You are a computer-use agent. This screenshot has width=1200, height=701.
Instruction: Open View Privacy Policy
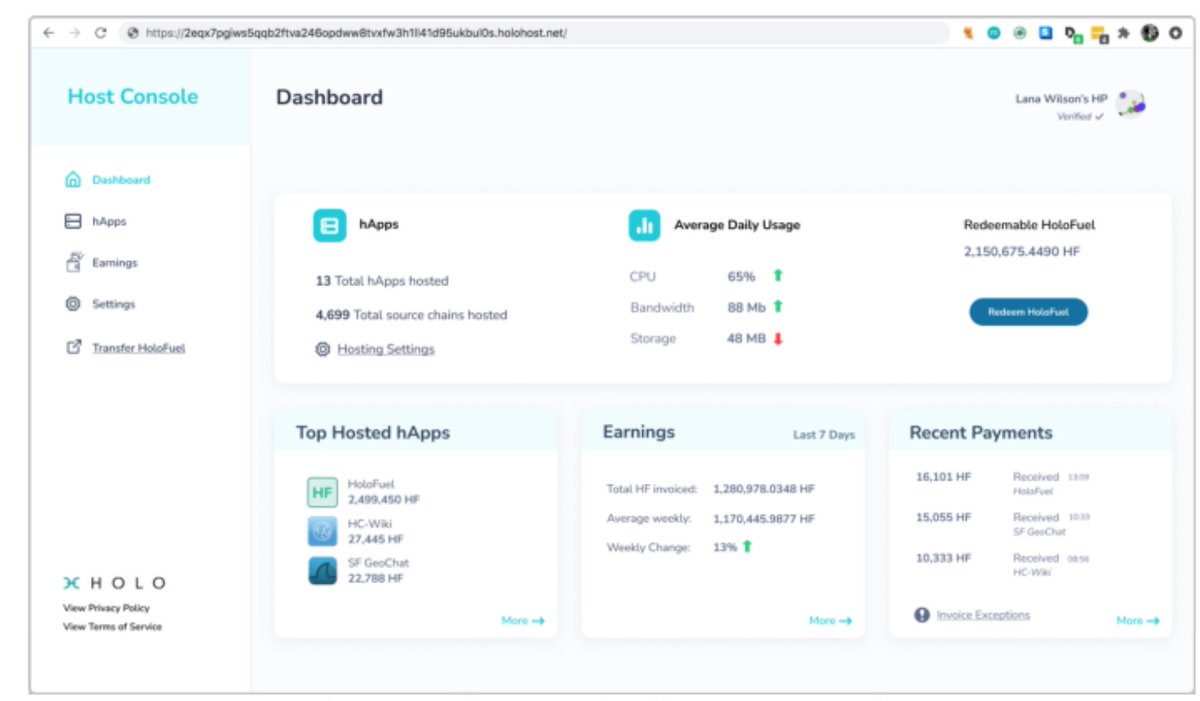point(106,608)
